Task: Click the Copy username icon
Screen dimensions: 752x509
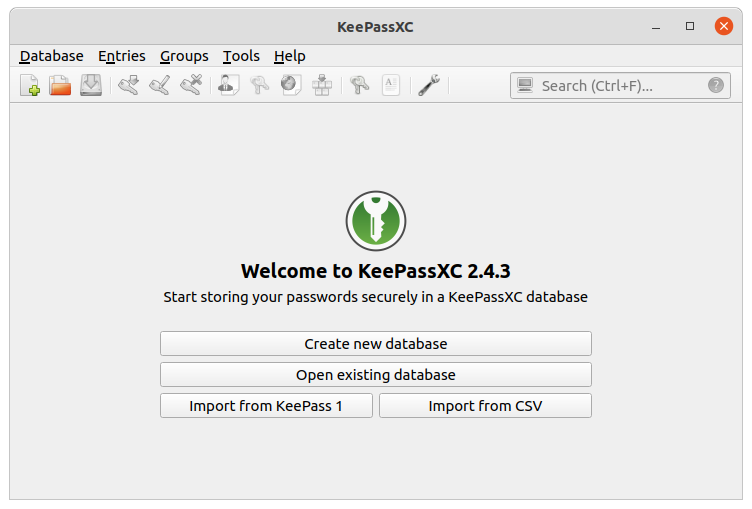Action: point(228,86)
